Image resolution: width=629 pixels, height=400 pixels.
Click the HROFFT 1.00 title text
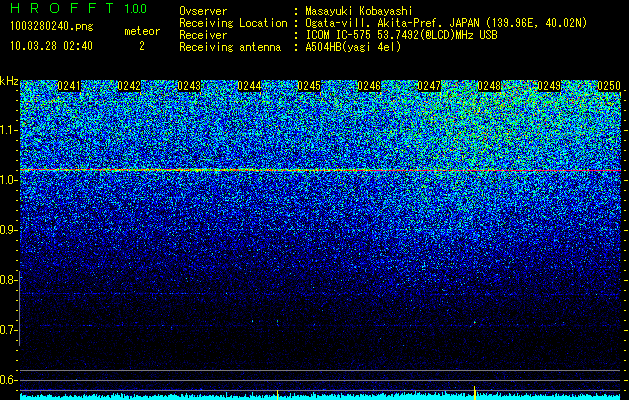pyautogui.click(x=79, y=8)
